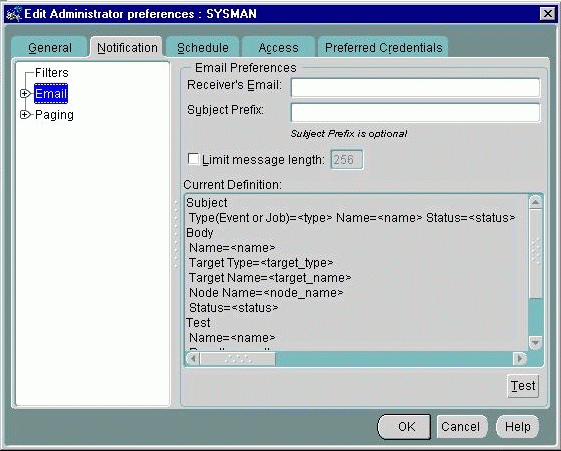The width and height of the screenshot is (561, 451).
Task: Click the 'Subject' line in Current Definition
Action: [207, 203]
